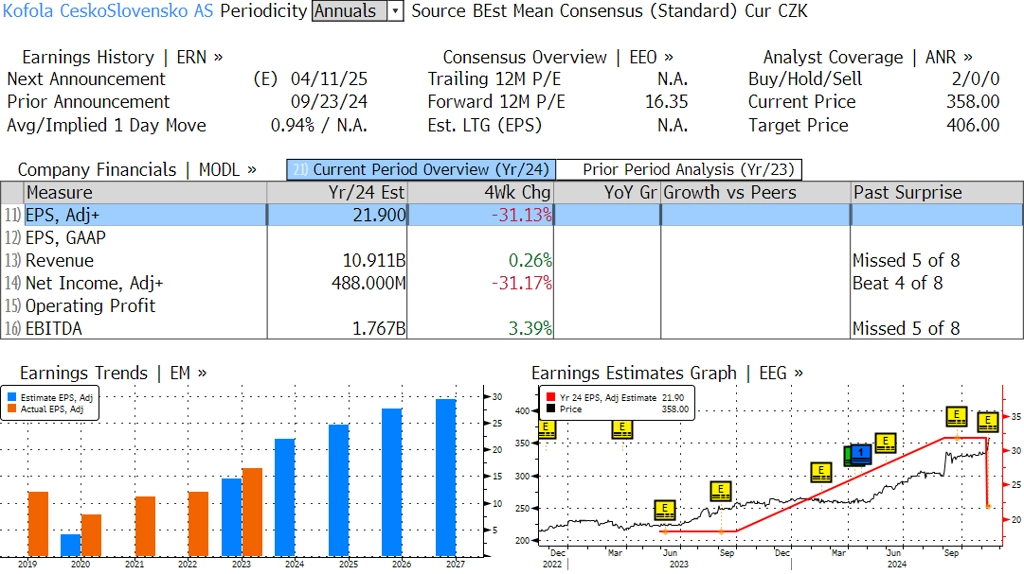Click the blue Estimate EPS legend swatch
Screen dimensions: 1024x574
pos(12,397)
